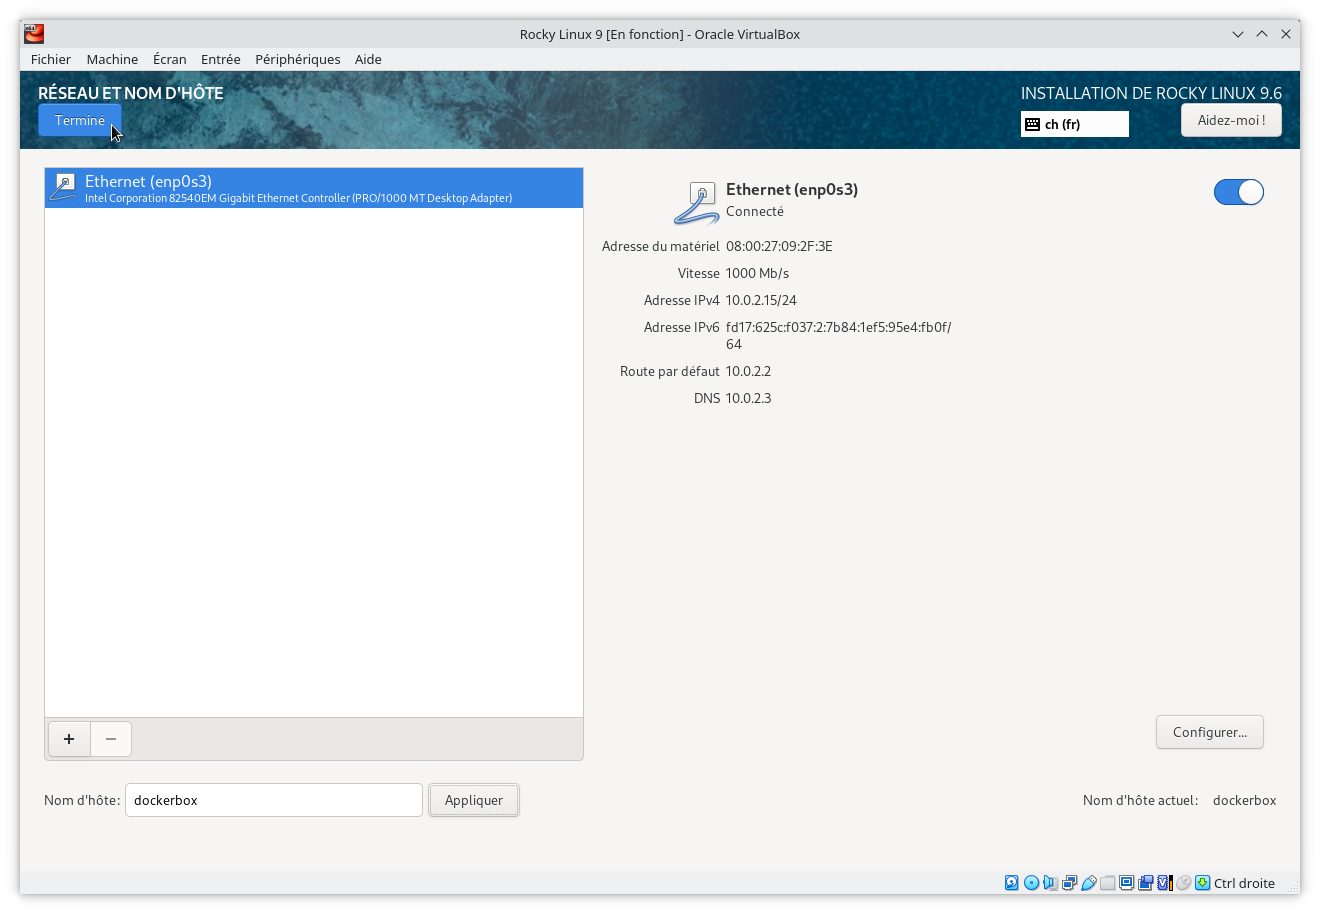Image resolution: width=1320 pixels, height=914 pixels.
Task: Open the Entrée menu
Action: tap(220, 59)
